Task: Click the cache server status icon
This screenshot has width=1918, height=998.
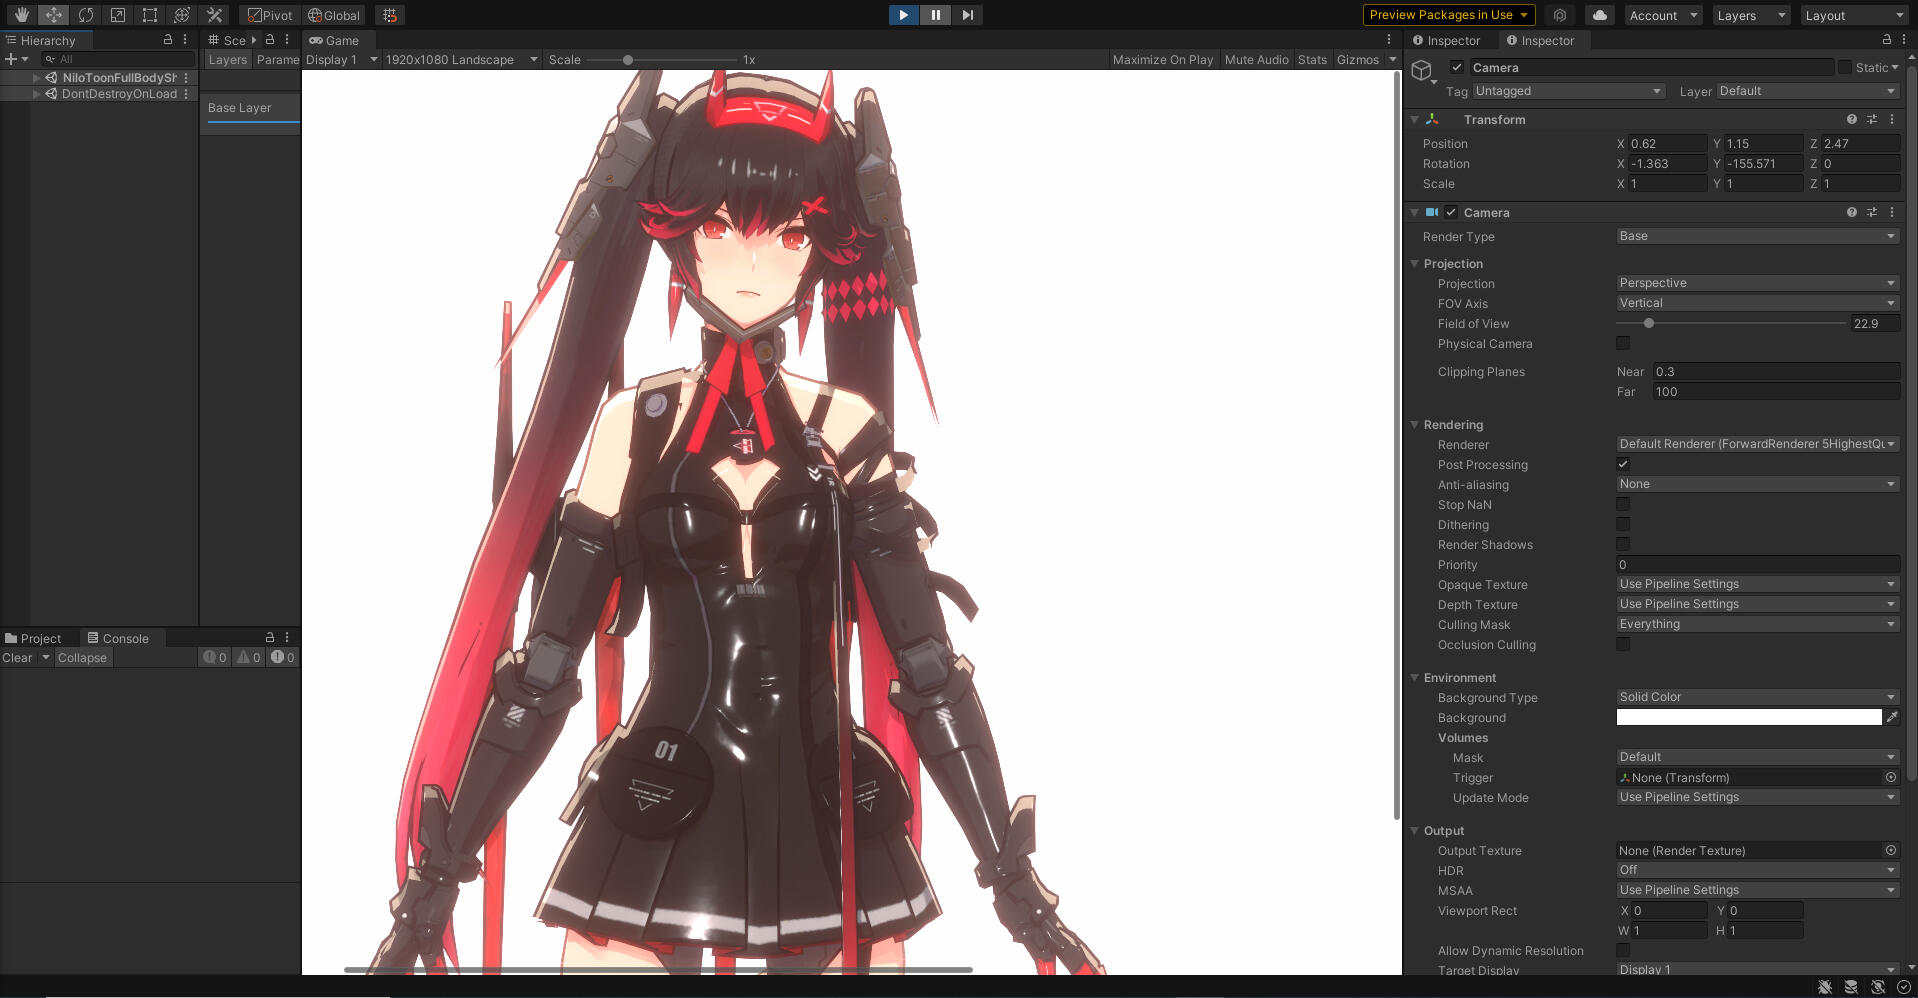Action: click(x=1851, y=987)
